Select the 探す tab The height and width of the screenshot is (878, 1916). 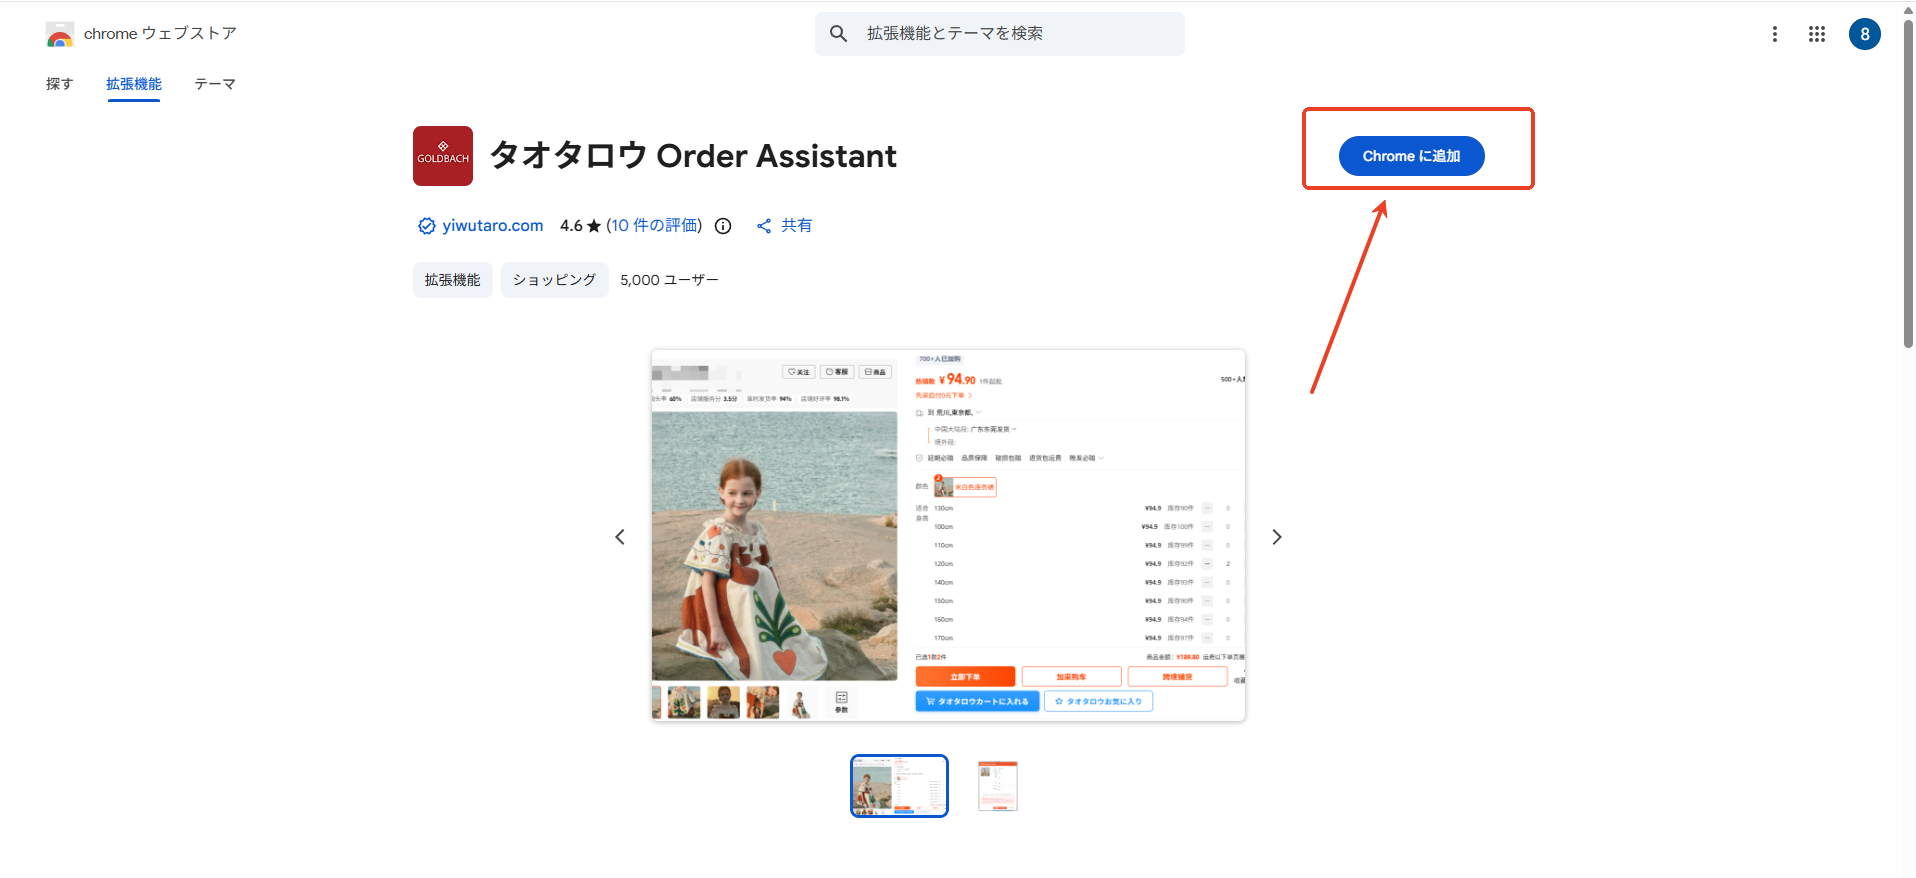[x=60, y=84]
